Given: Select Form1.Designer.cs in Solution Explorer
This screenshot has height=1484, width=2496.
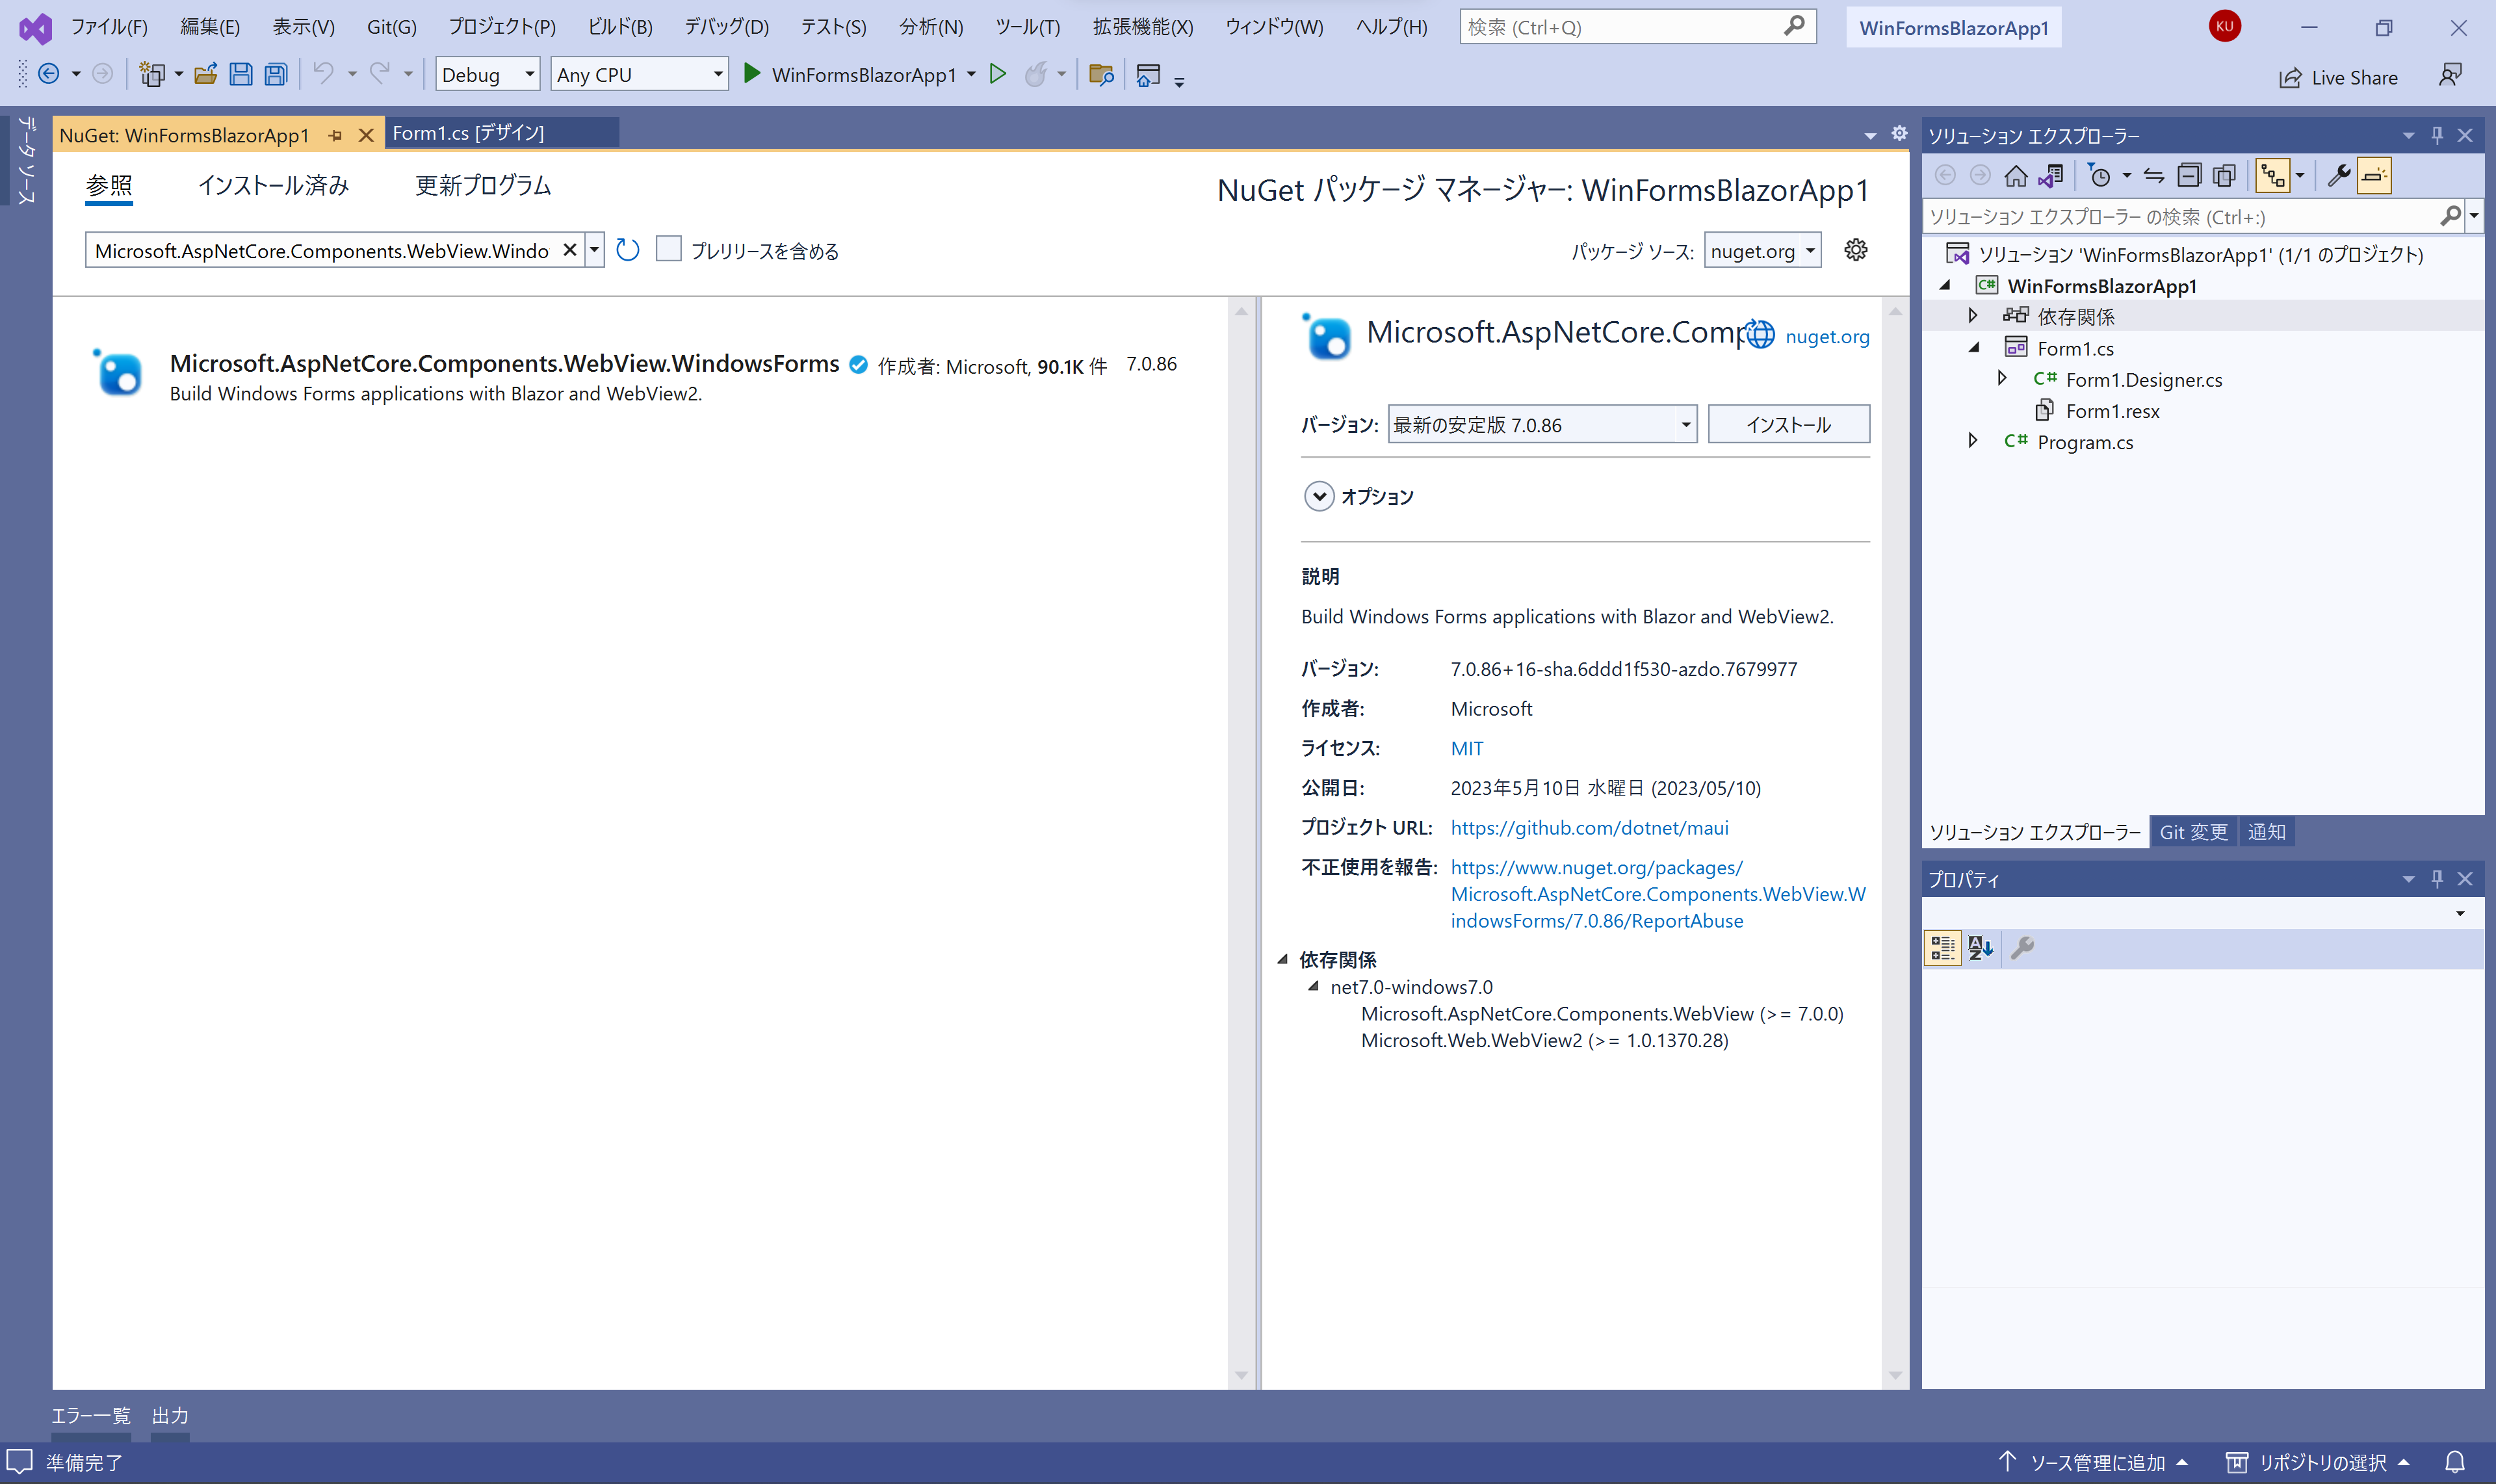Looking at the screenshot, I should click(x=2143, y=380).
